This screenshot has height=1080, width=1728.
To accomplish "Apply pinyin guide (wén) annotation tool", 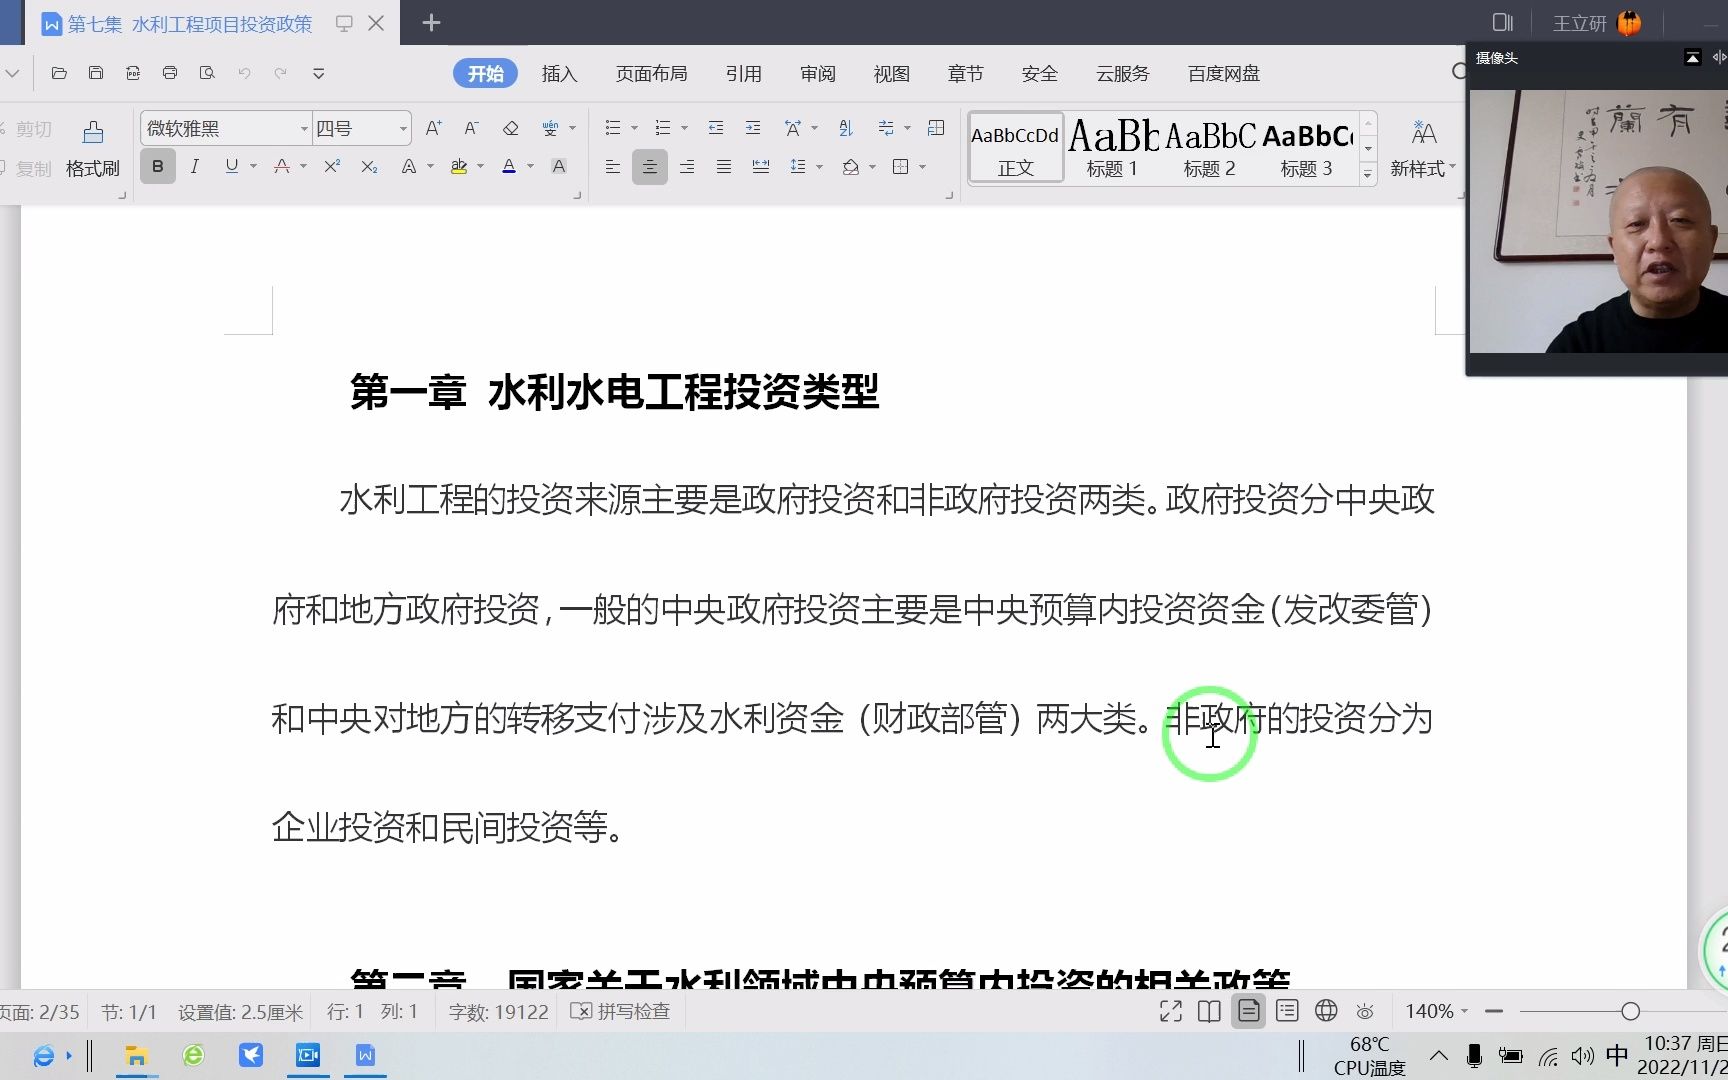I will tap(551, 128).
